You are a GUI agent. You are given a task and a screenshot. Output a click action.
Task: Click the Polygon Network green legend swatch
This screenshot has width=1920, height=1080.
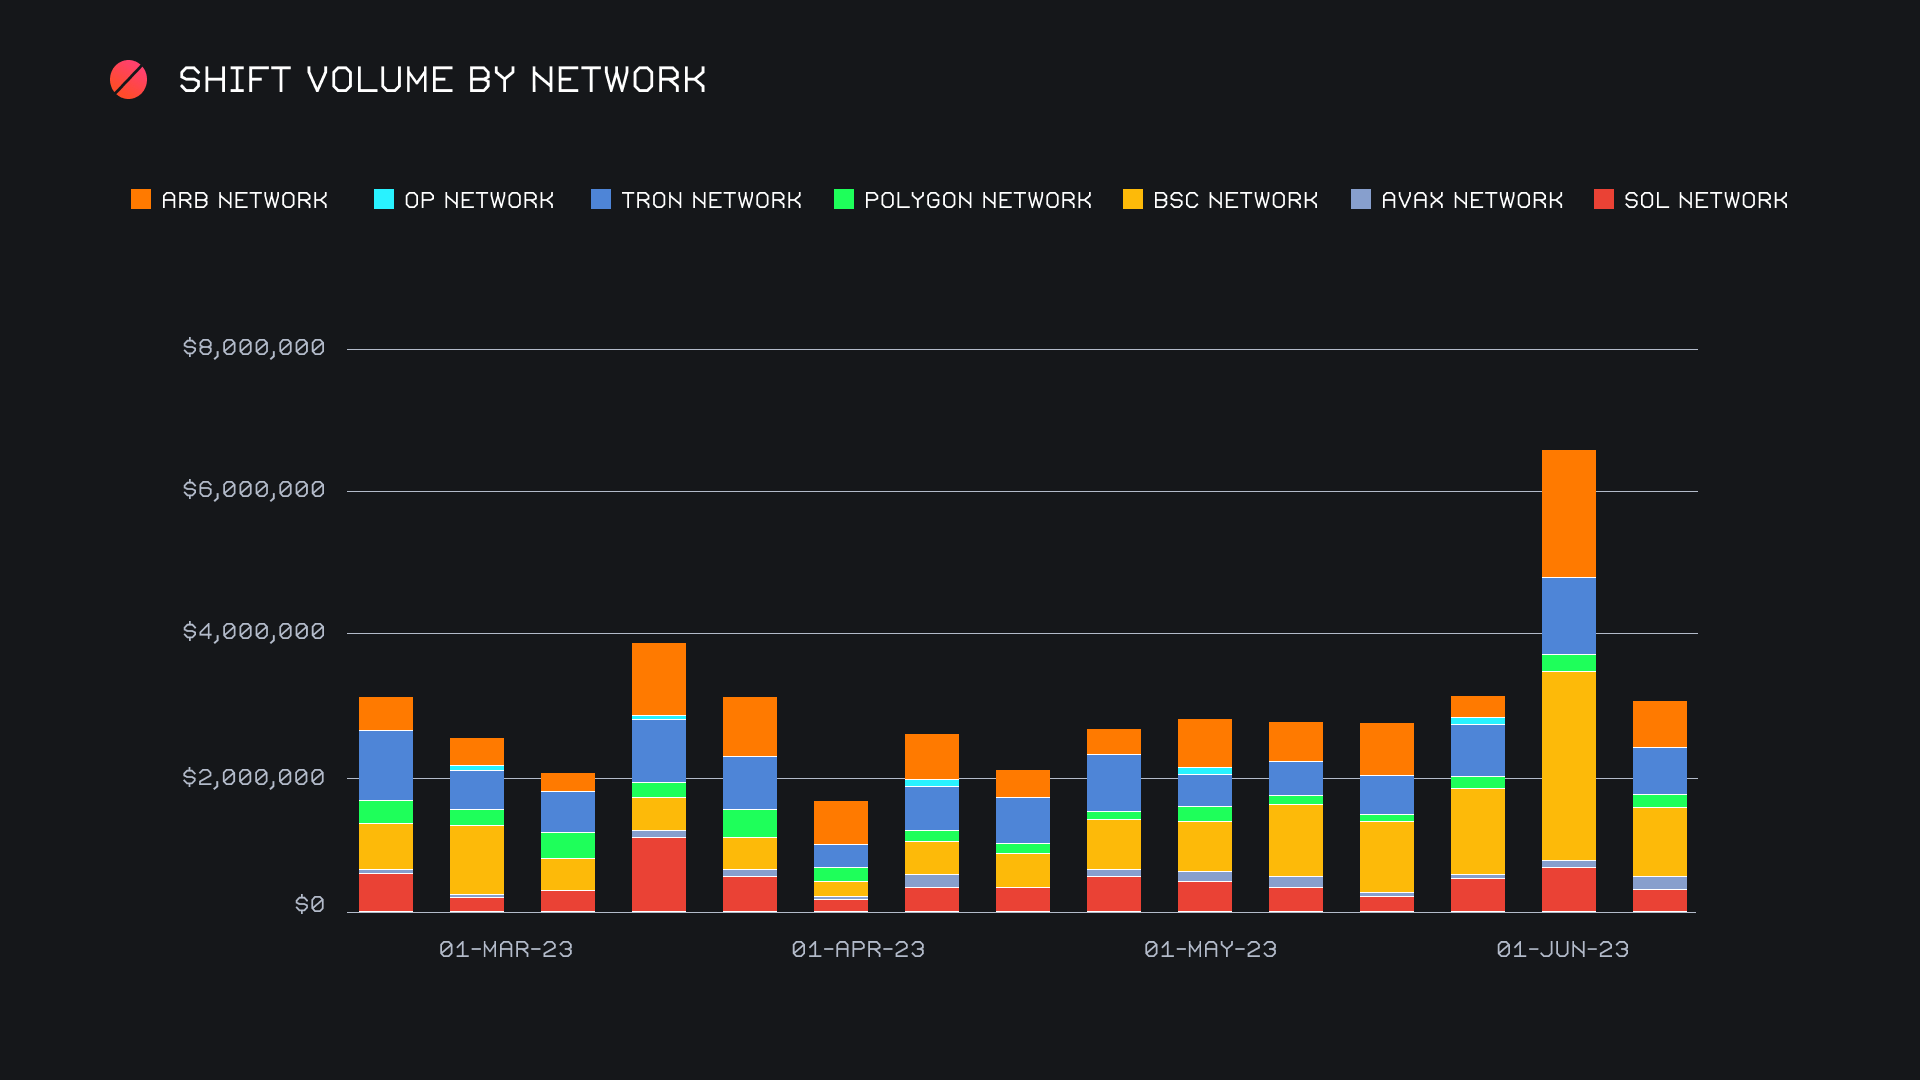(844, 199)
